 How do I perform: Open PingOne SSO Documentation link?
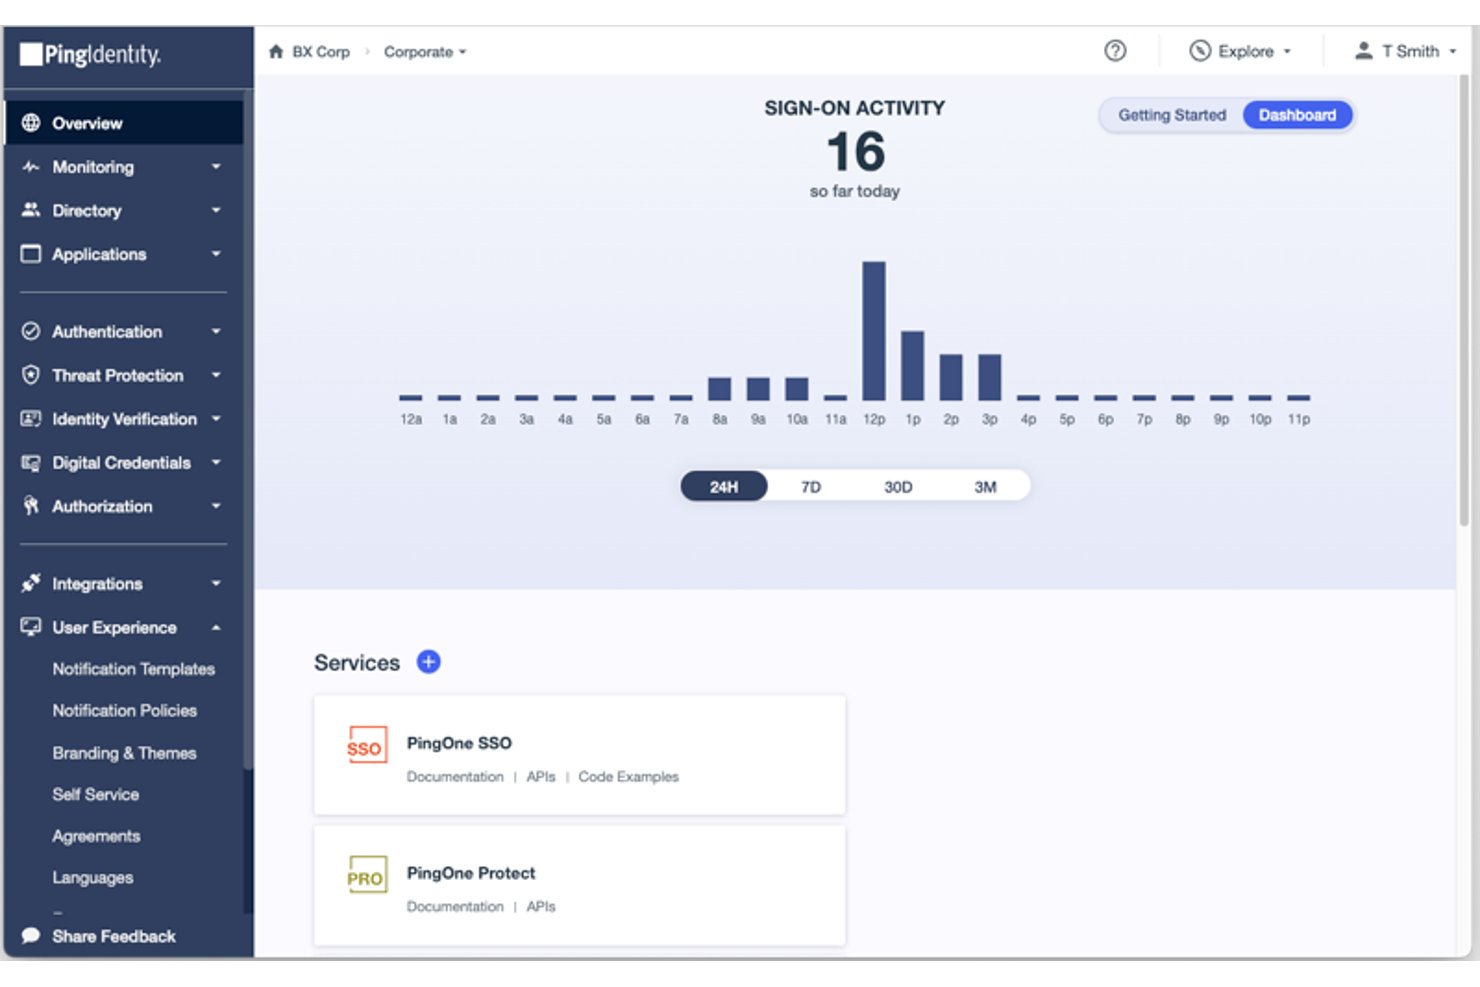455,777
